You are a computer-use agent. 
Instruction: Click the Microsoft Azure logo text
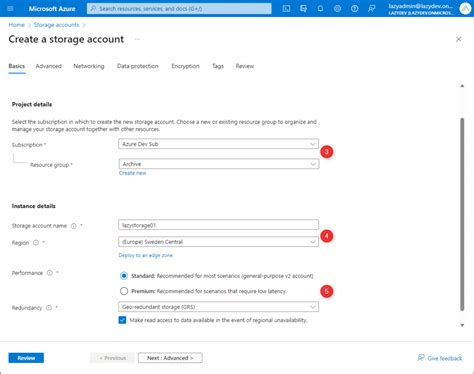52,9
